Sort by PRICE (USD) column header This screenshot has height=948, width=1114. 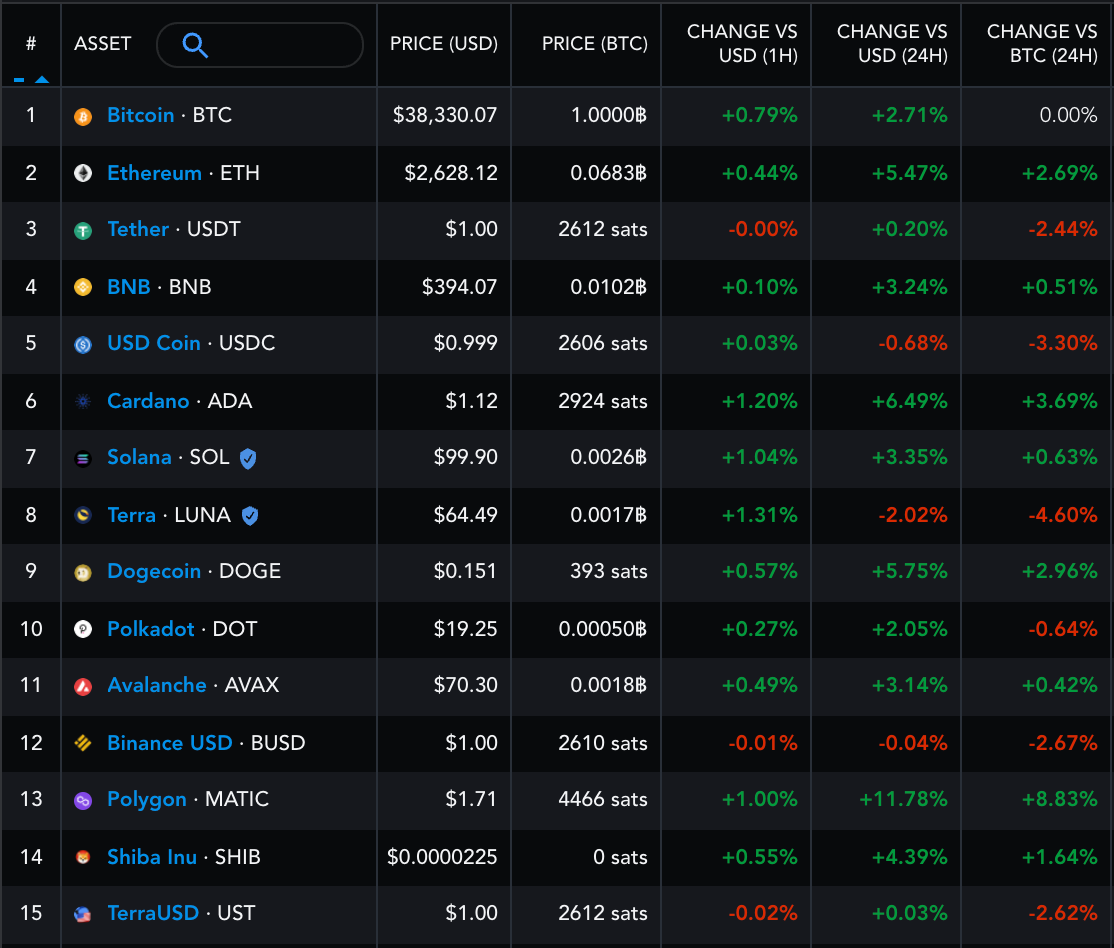(443, 44)
